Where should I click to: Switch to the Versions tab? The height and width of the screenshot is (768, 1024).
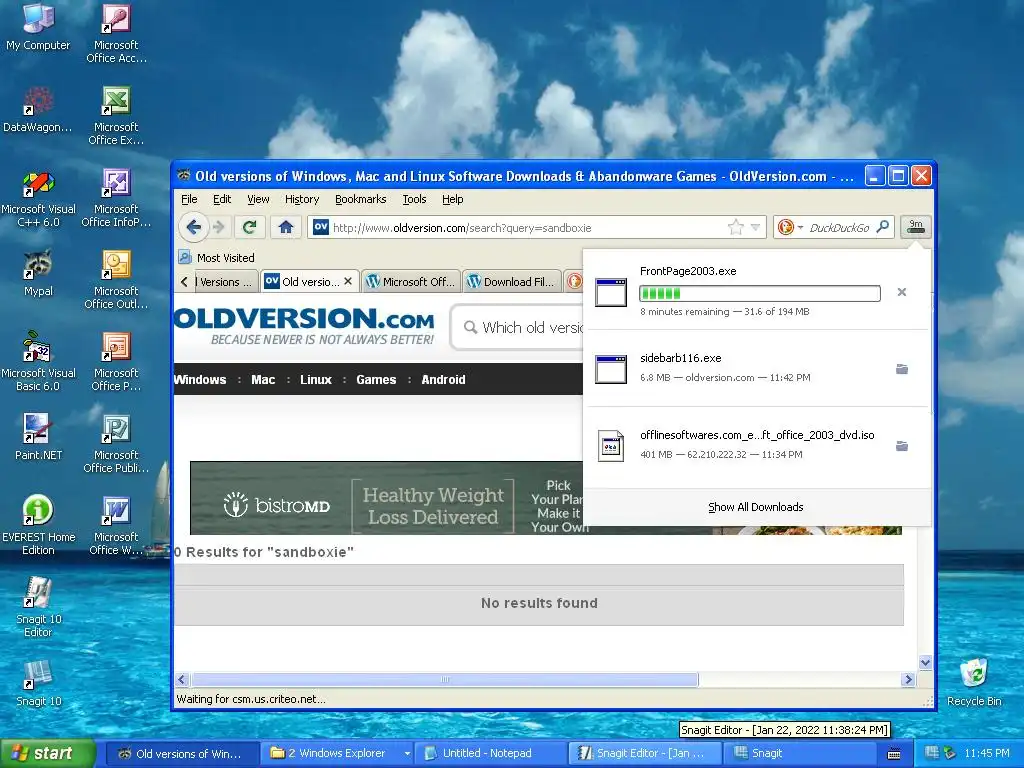(225, 281)
